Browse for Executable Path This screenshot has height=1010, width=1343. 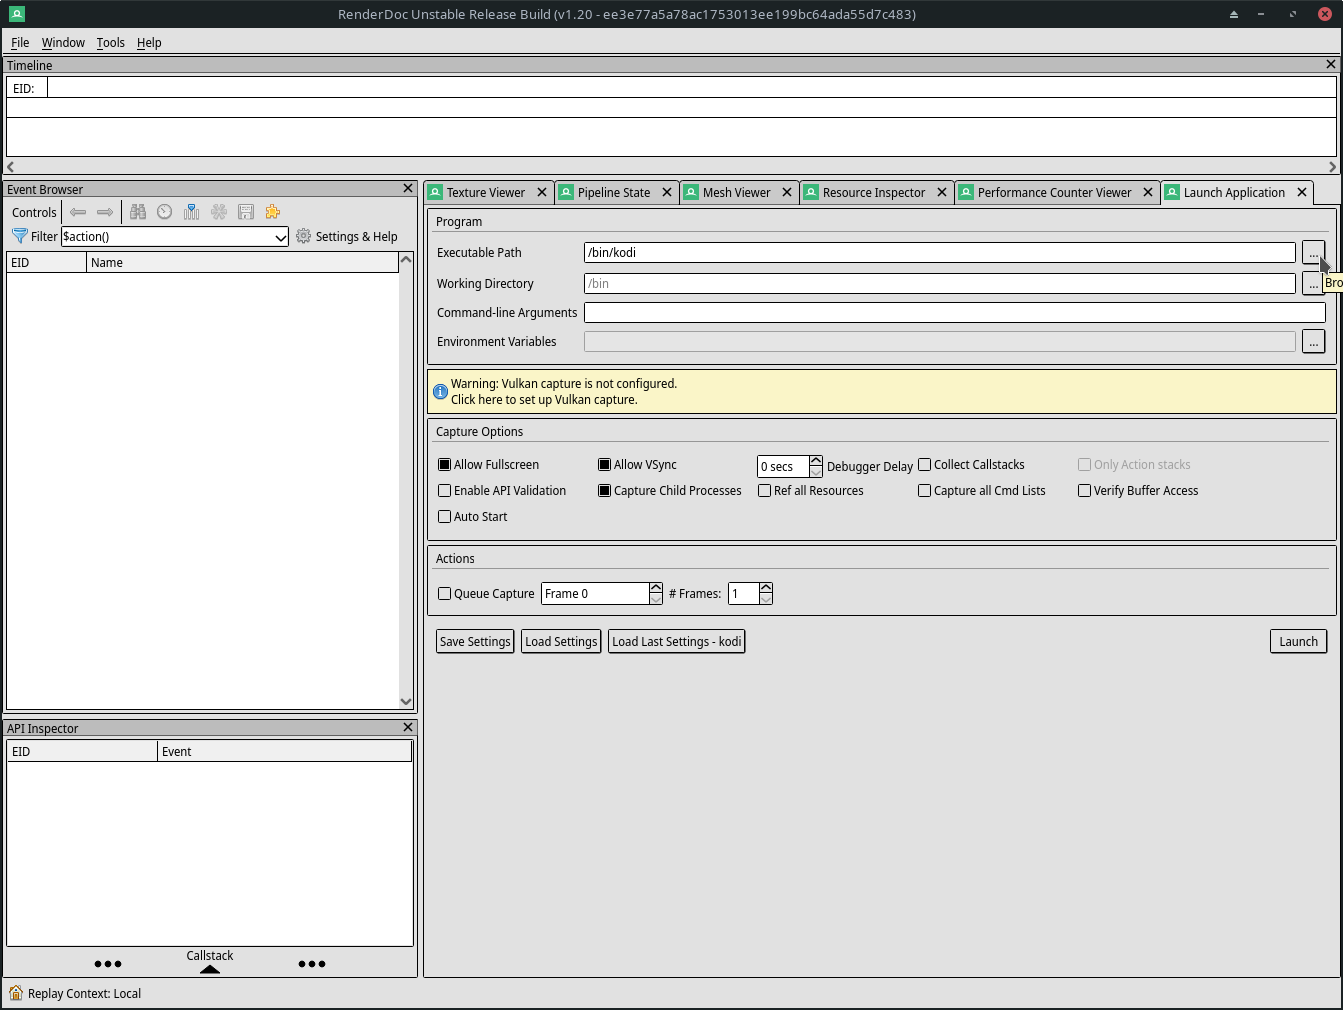pyautogui.click(x=1313, y=253)
